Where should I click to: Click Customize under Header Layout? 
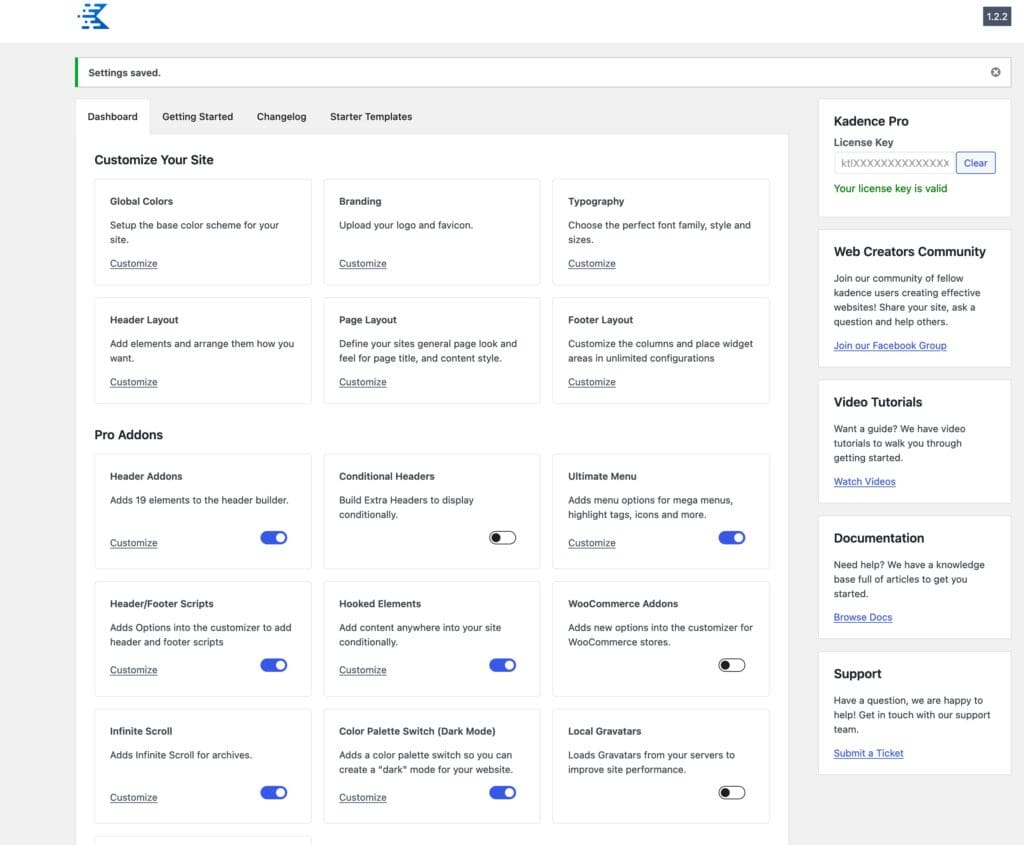pyautogui.click(x=133, y=382)
